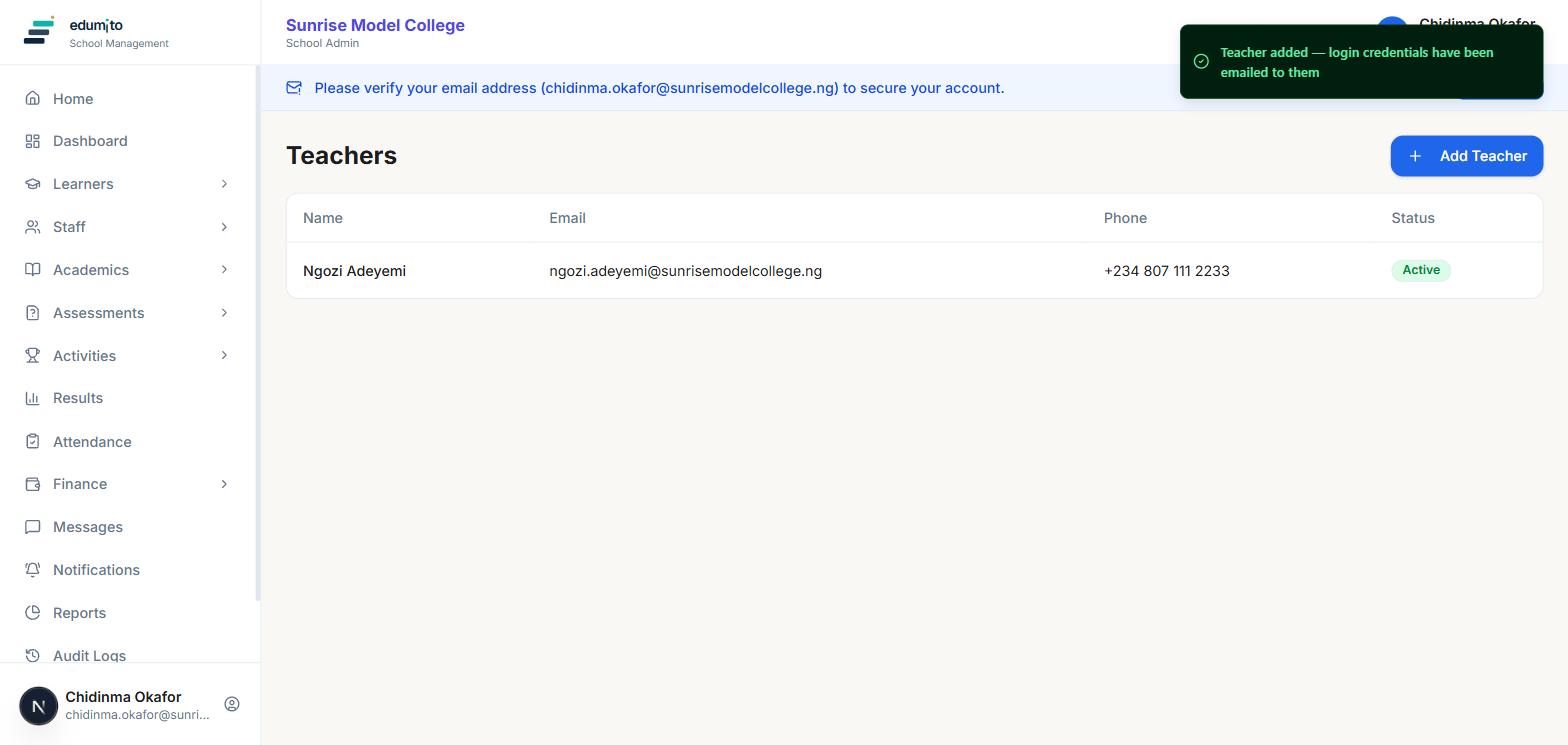Click Sunrise Model College title link
This screenshot has width=1568, height=745.
[375, 25]
